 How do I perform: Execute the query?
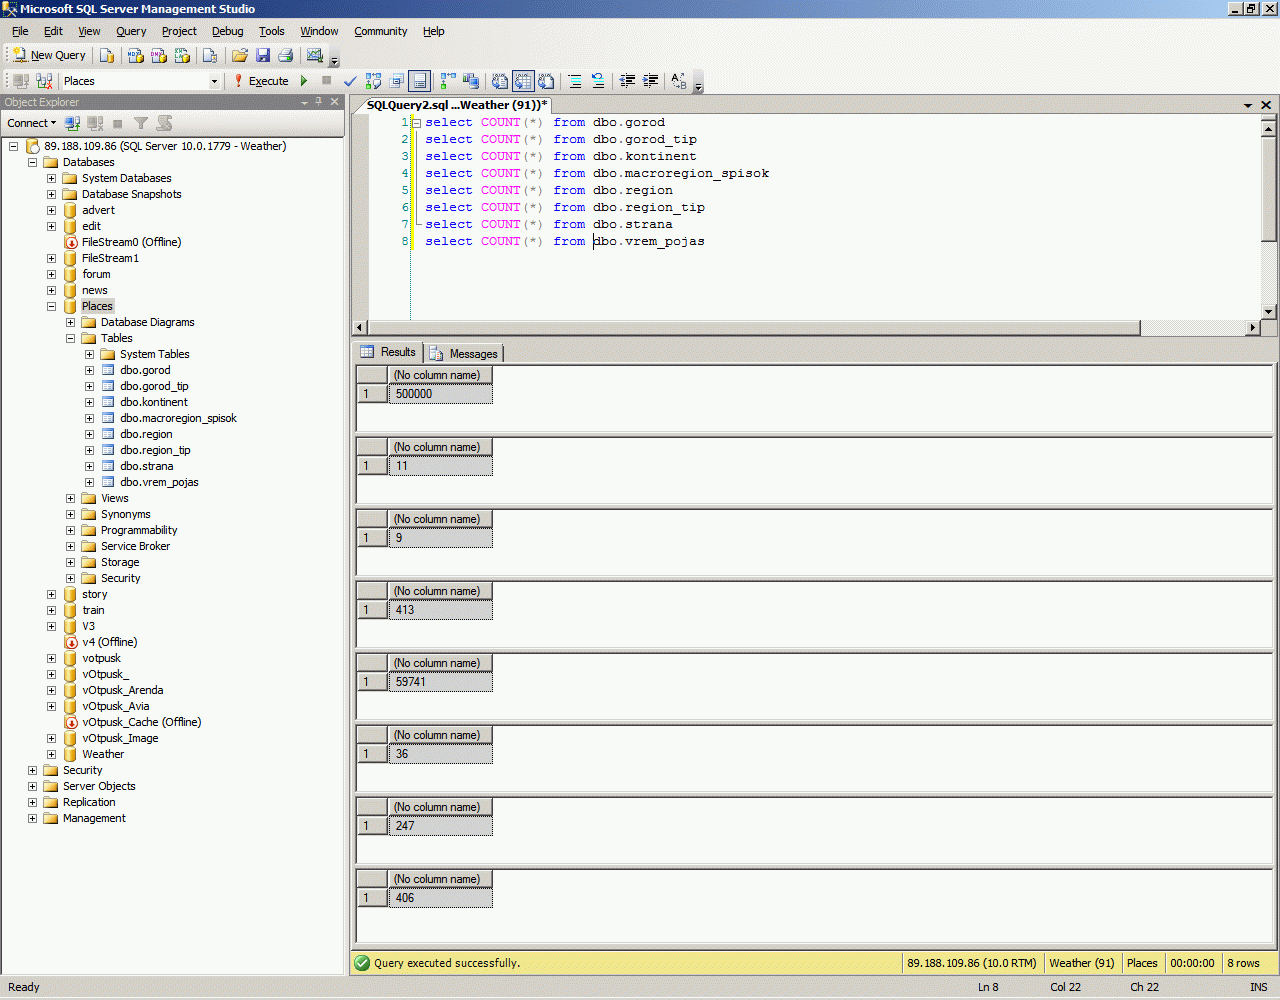(x=261, y=81)
